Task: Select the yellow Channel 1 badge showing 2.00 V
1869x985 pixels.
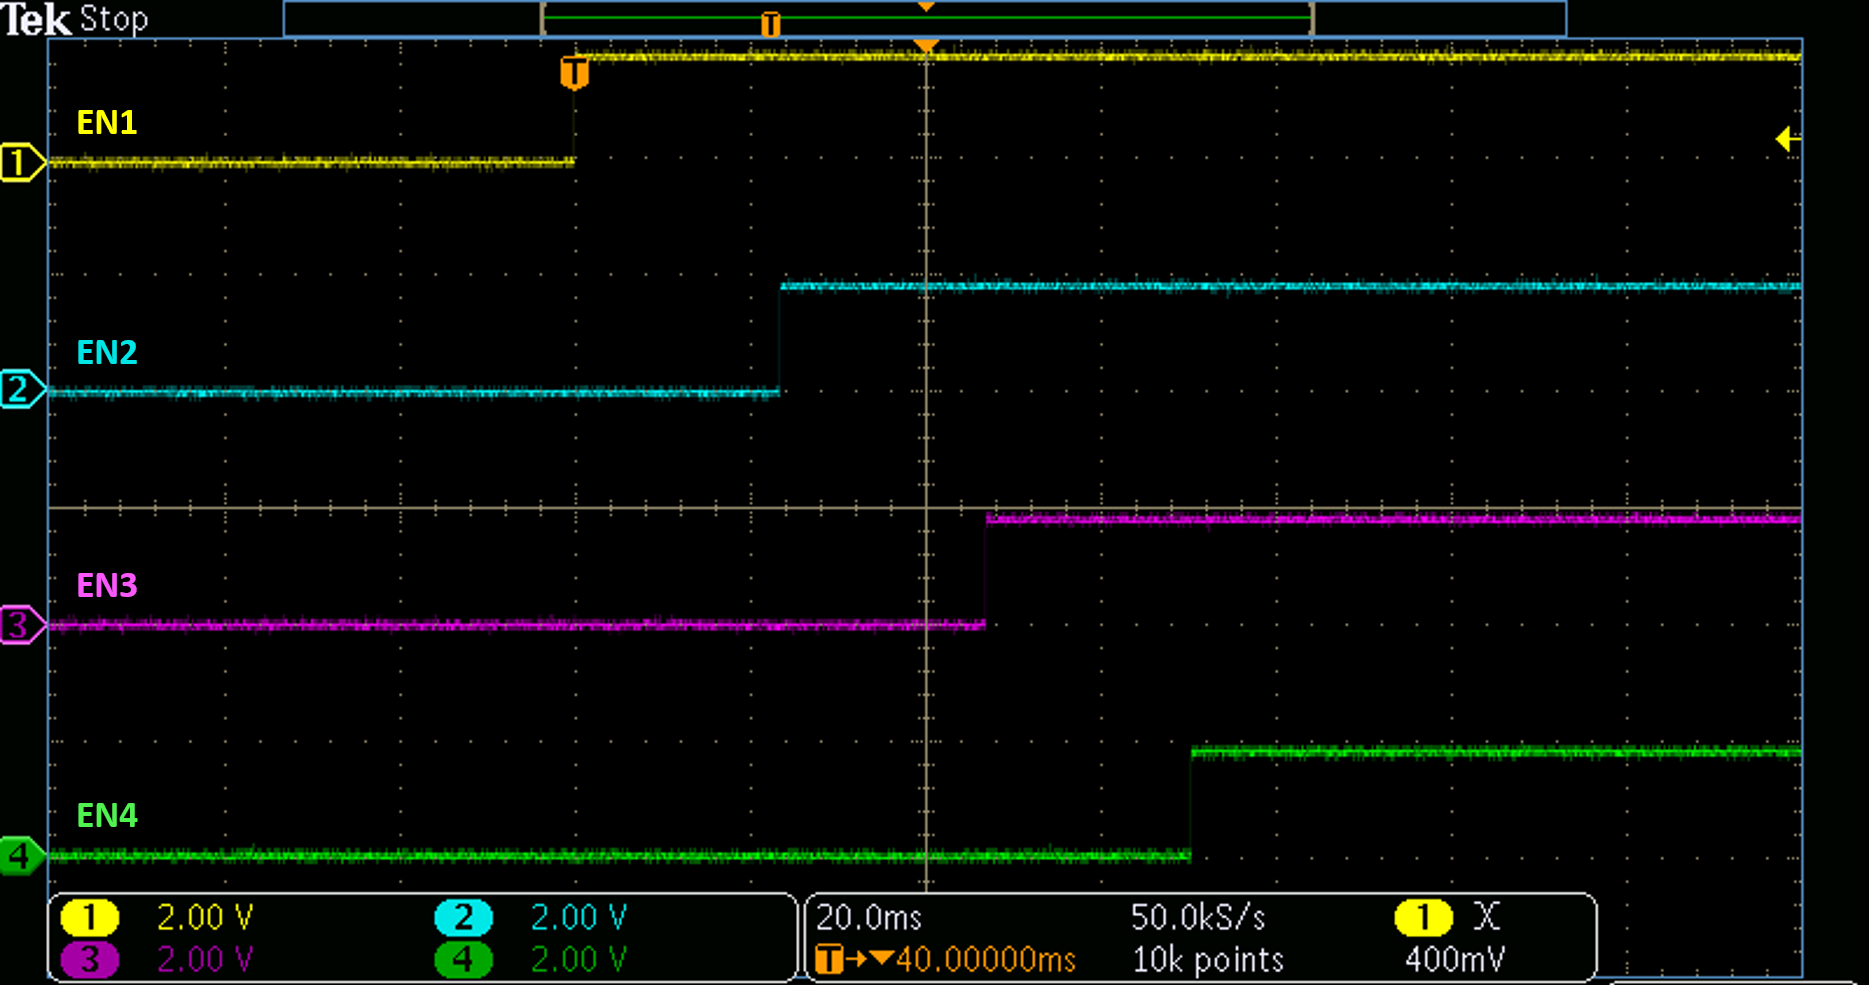Action: click(91, 916)
